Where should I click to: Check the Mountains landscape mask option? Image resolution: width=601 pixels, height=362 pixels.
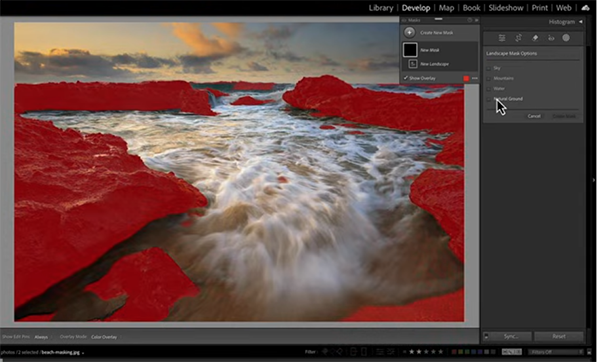coord(488,79)
